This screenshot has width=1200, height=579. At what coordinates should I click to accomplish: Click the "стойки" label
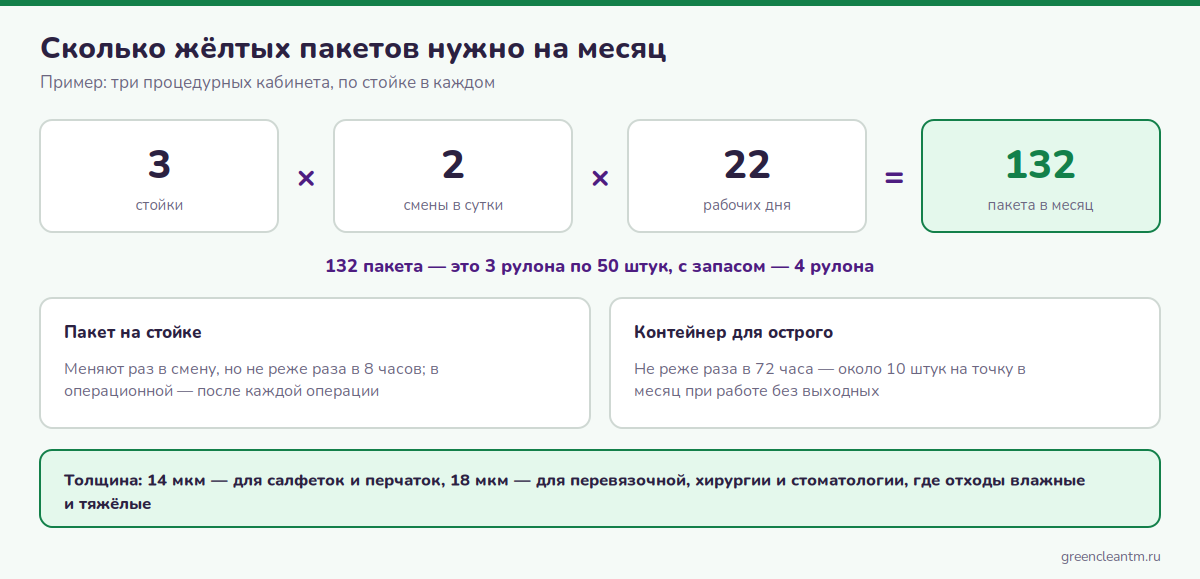(159, 205)
